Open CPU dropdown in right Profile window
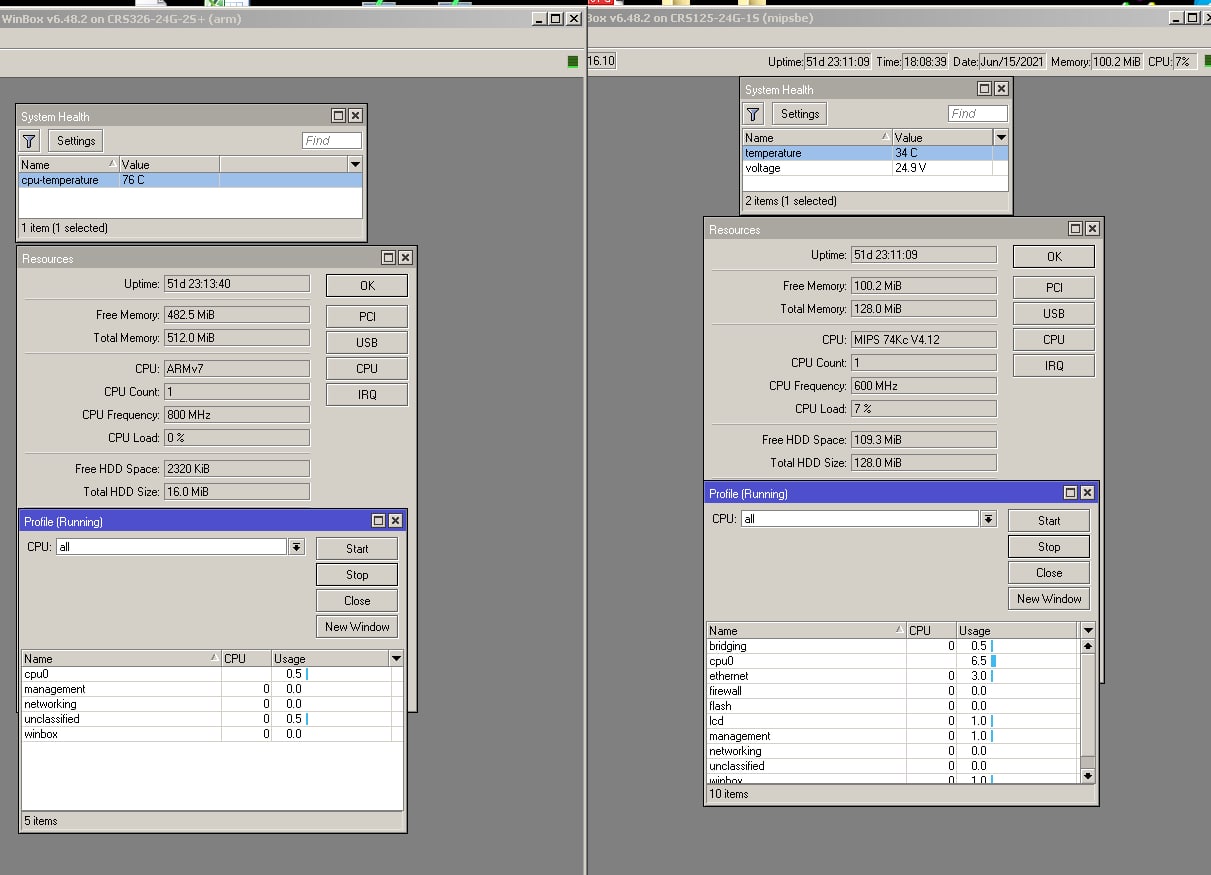 click(988, 519)
